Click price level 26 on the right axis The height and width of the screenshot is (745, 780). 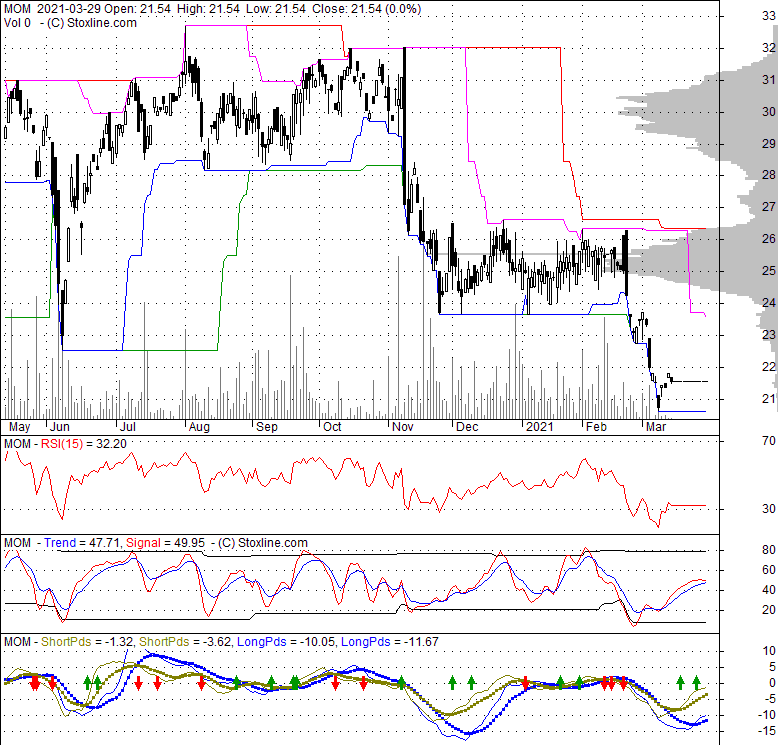(x=769, y=239)
